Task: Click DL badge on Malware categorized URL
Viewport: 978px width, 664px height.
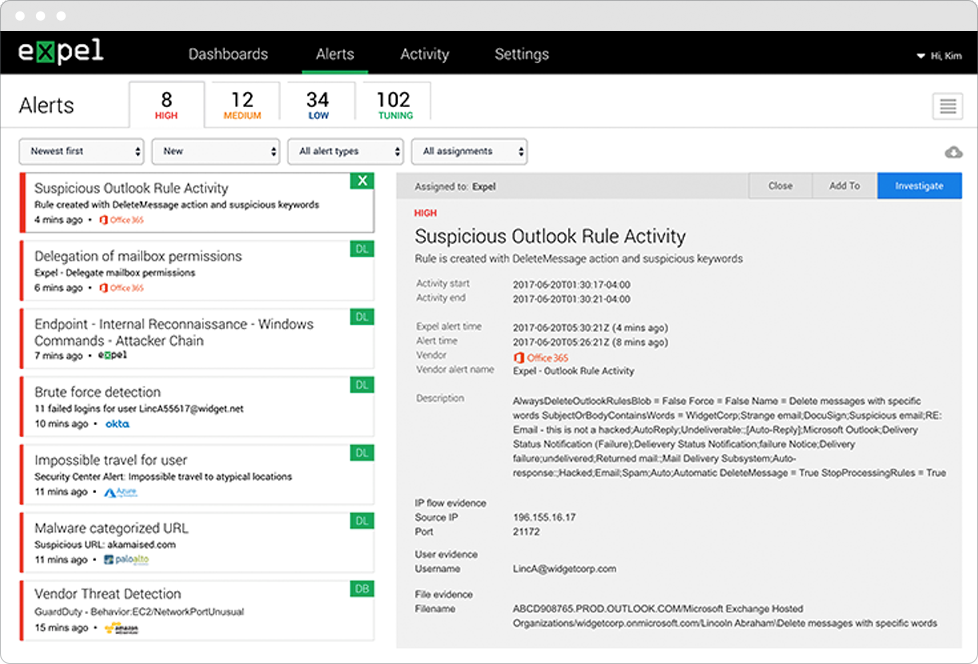Action: tap(362, 521)
